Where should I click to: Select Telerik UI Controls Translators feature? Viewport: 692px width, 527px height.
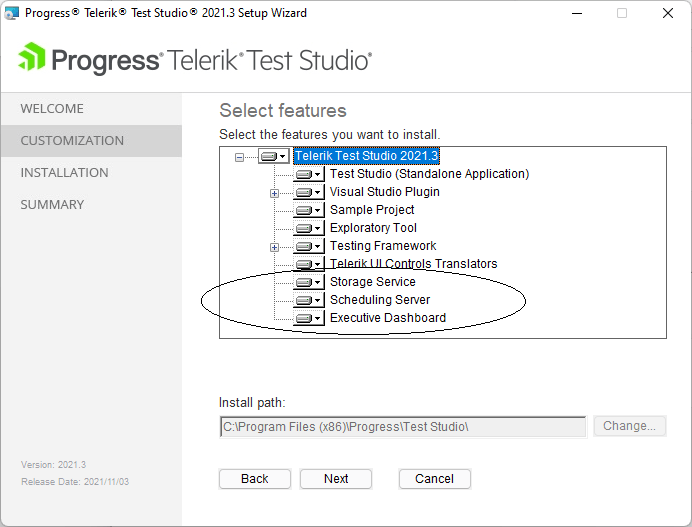414,264
